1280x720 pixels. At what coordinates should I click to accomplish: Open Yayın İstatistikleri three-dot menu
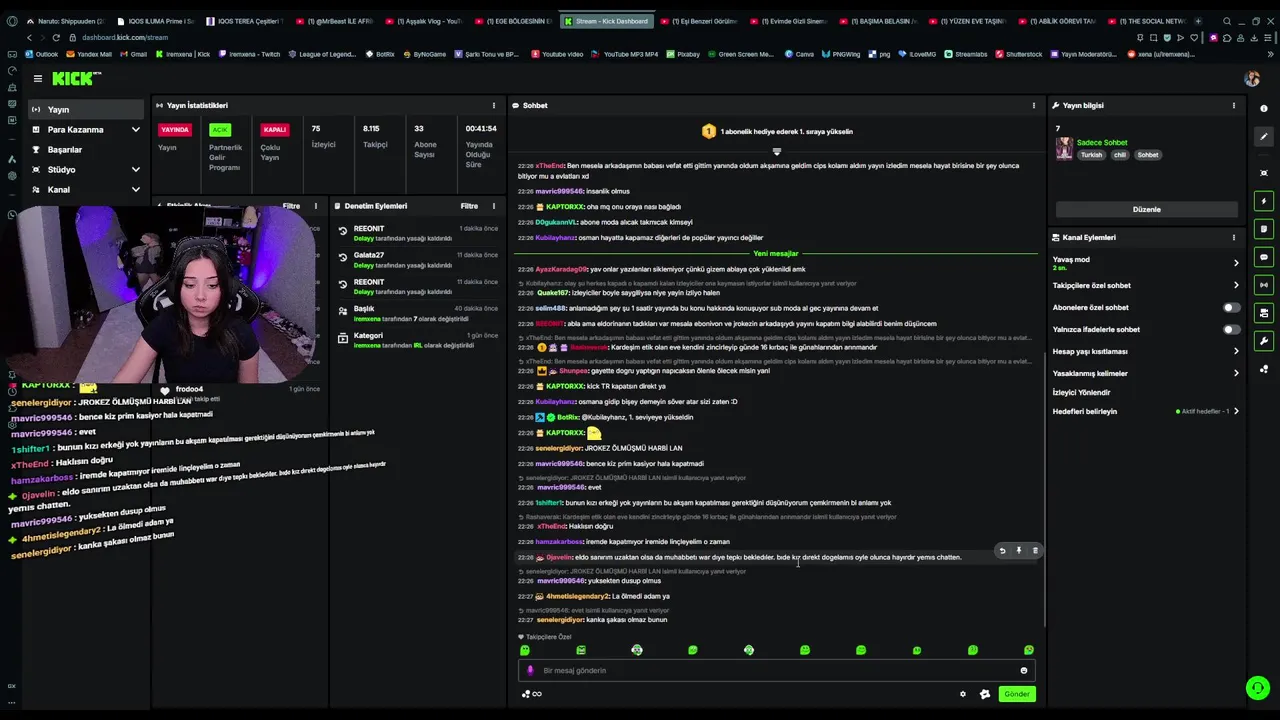pyautogui.click(x=493, y=105)
